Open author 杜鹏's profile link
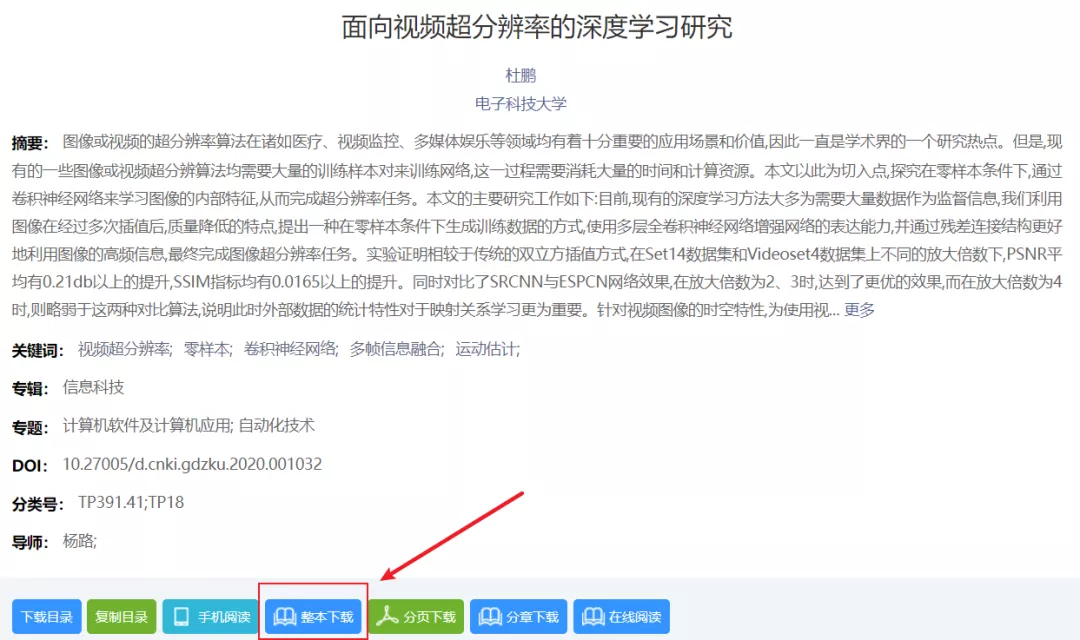The height and width of the screenshot is (640, 1080). [x=521, y=75]
